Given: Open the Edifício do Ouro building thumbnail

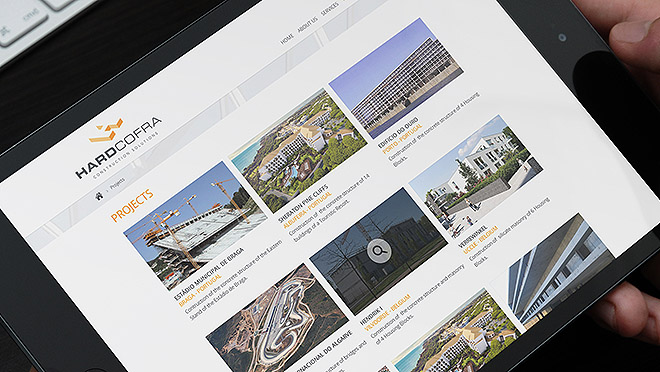Looking at the screenshot, I should coord(396,78).
